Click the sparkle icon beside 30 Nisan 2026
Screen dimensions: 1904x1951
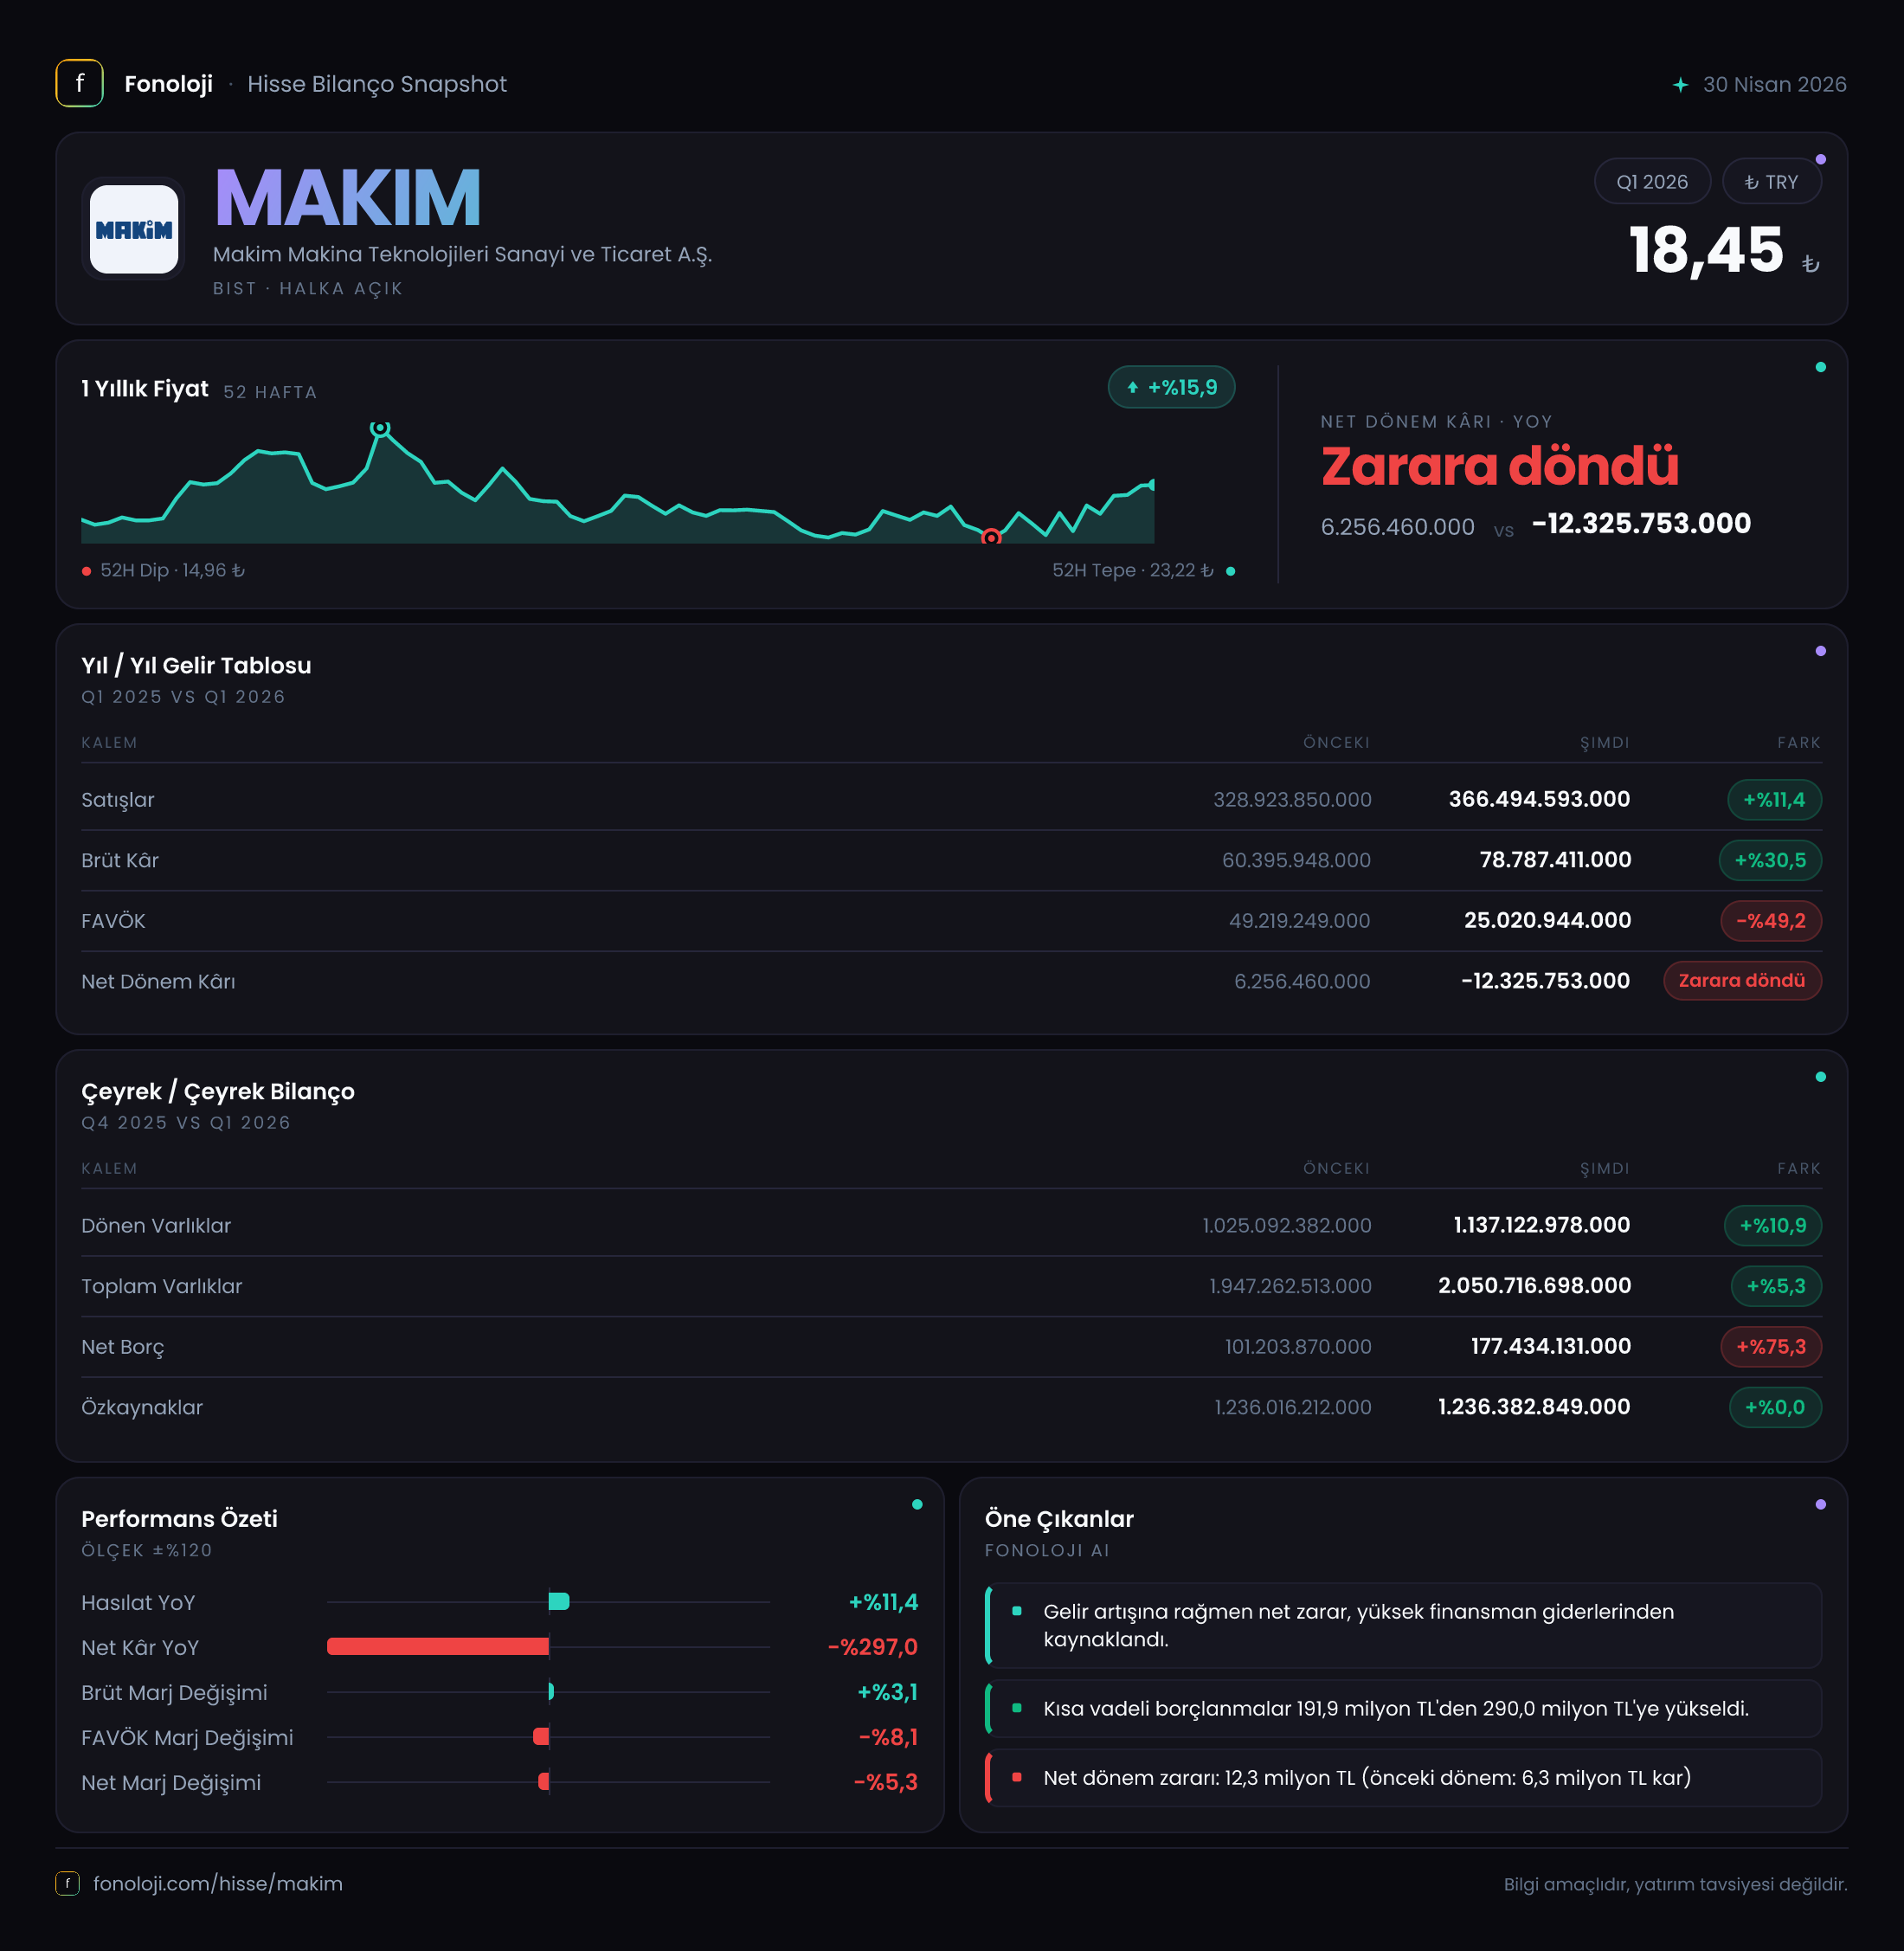pos(1681,85)
